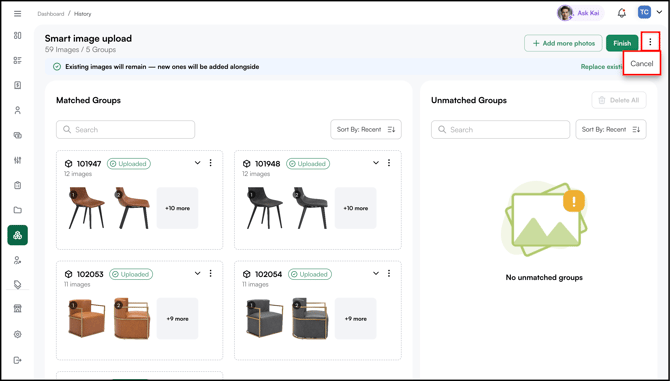Click +10 more in group 101947

pos(177,208)
